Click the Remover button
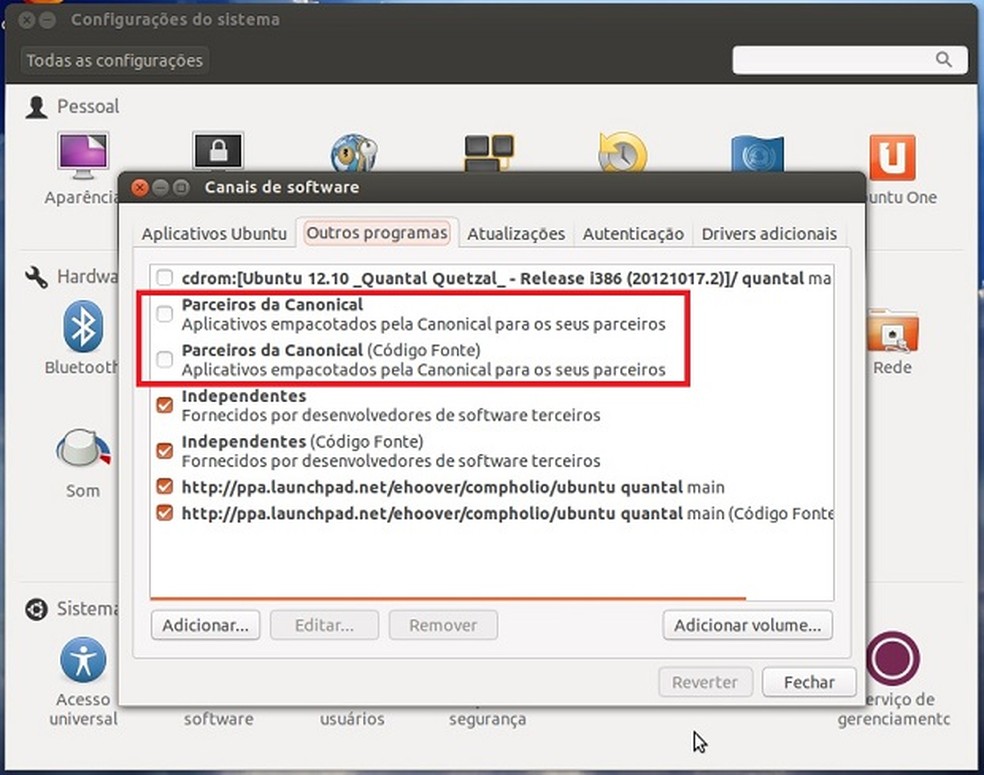984x775 pixels. (x=443, y=625)
